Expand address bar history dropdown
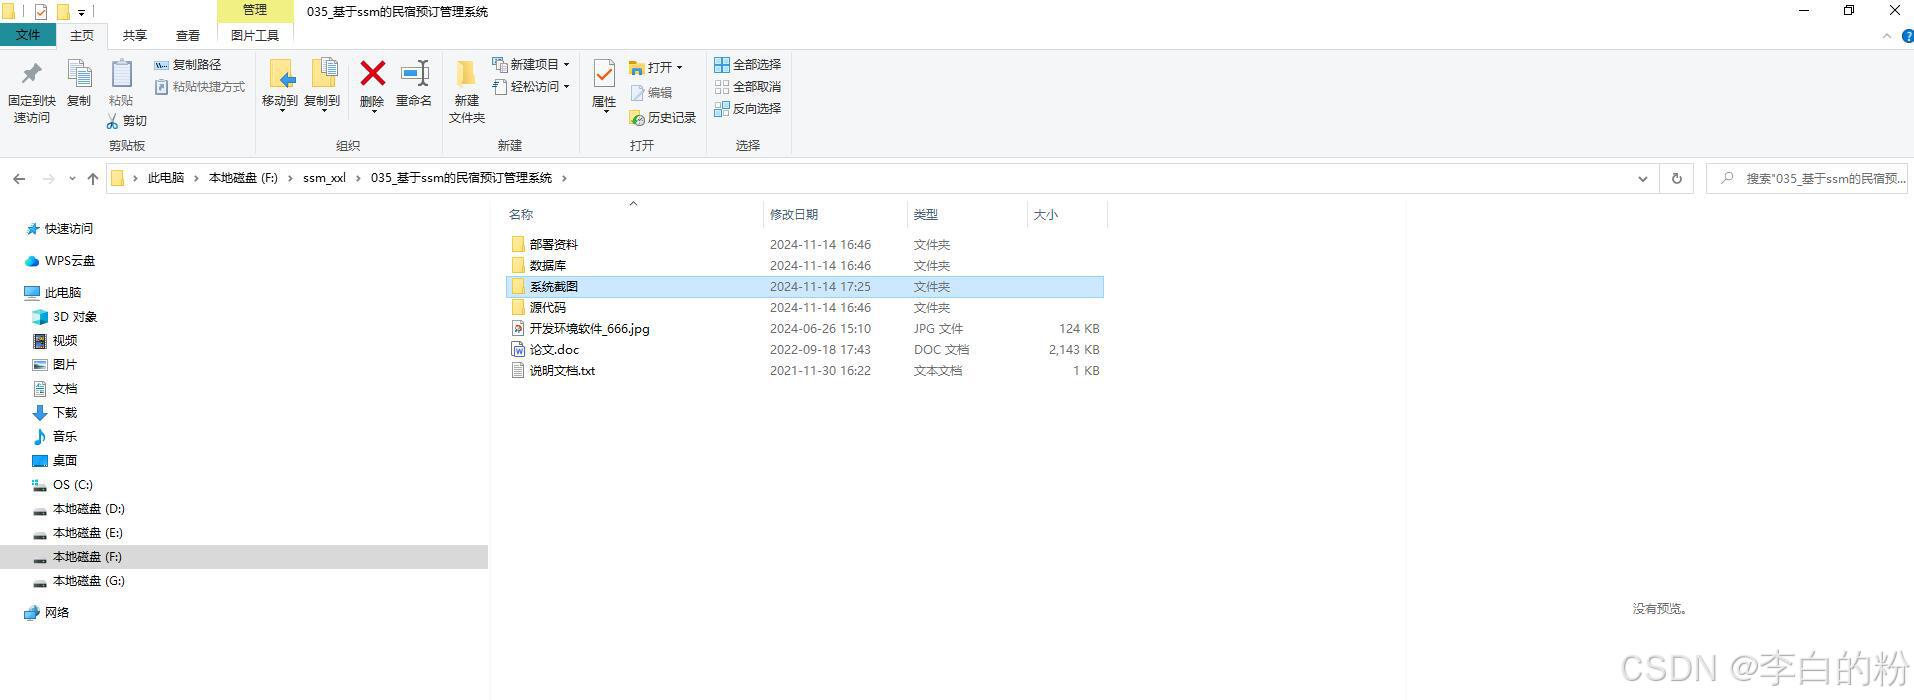Screen dimensions: 1914x700 click(x=1643, y=178)
